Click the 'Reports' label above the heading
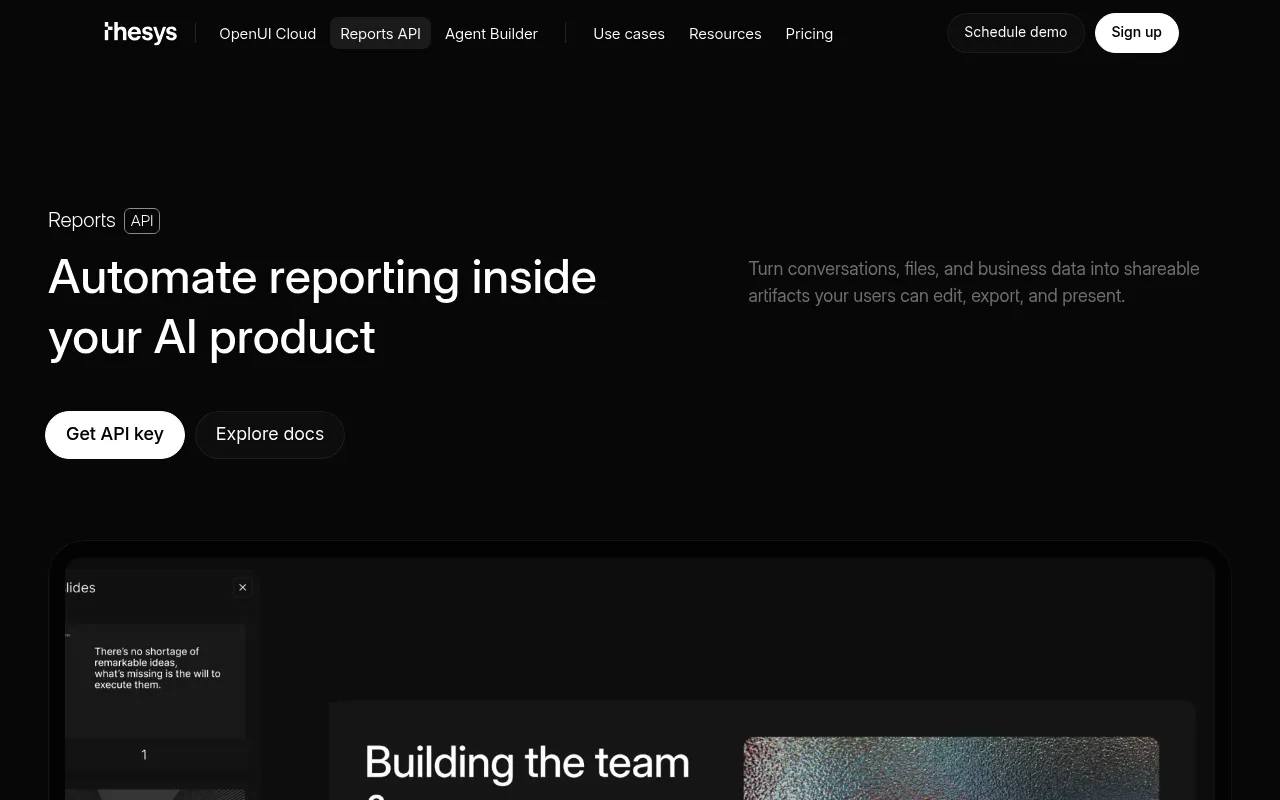Image resolution: width=1280 pixels, height=800 pixels. tap(82, 221)
